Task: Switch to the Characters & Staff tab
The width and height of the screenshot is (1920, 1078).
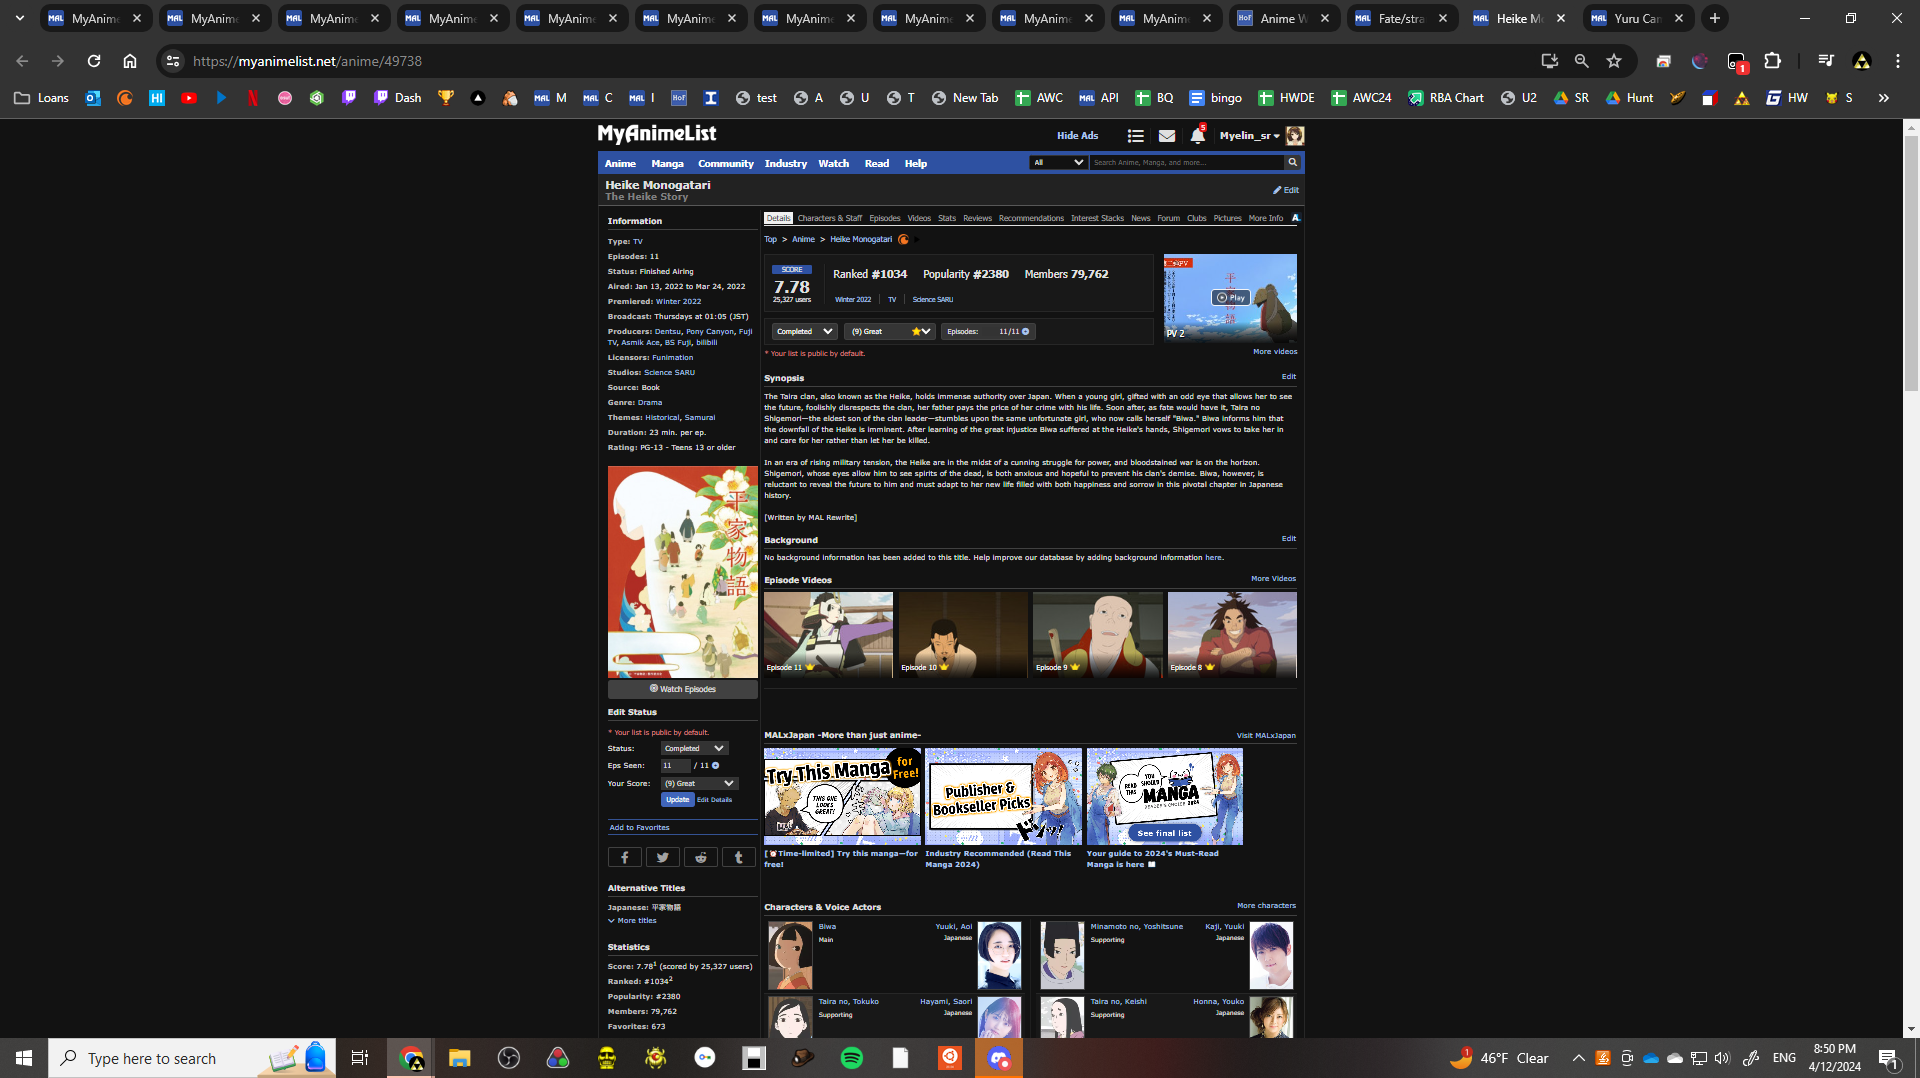Action: coord(829,218)
